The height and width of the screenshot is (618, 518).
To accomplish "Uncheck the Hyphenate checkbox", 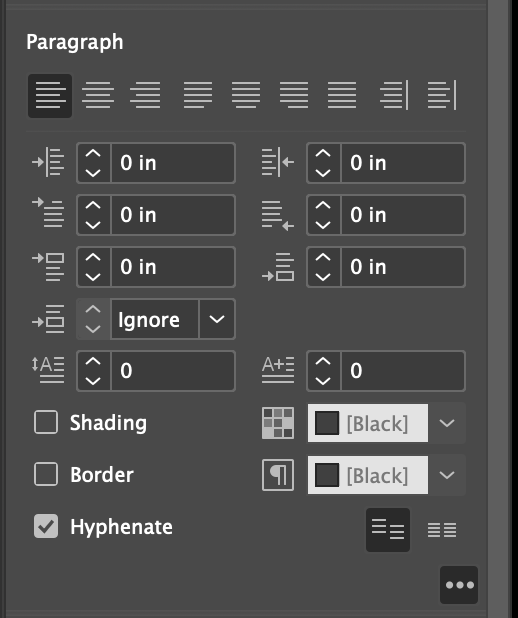I will tap(46, 526).
